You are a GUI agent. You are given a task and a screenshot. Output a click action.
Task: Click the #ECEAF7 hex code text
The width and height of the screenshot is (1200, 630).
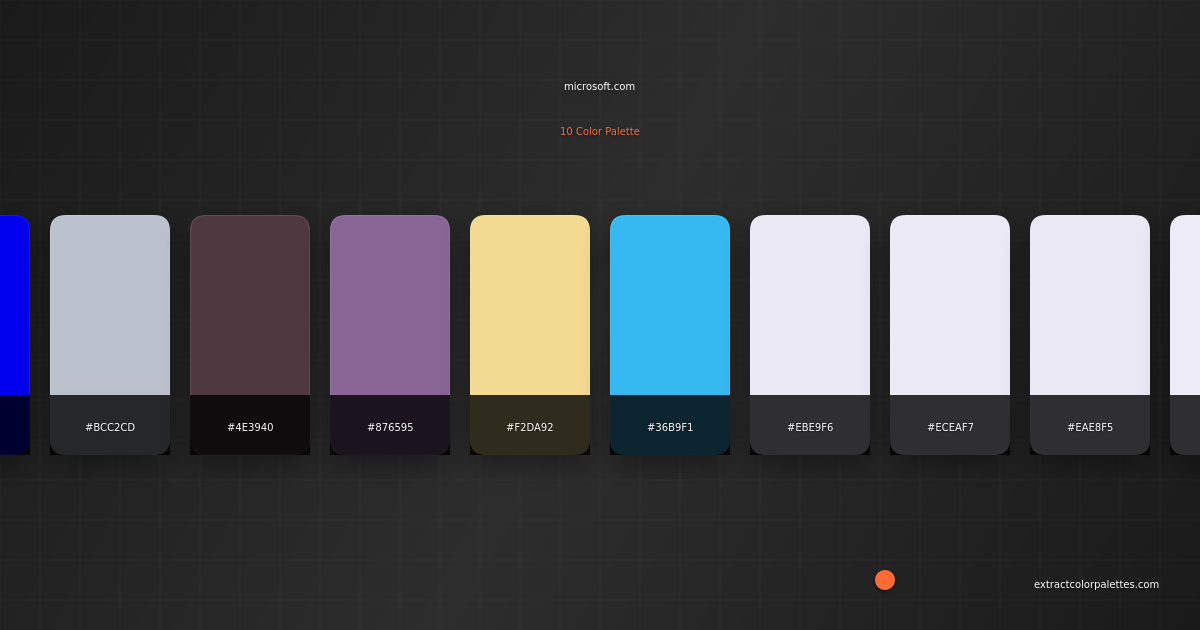[950, 427]
